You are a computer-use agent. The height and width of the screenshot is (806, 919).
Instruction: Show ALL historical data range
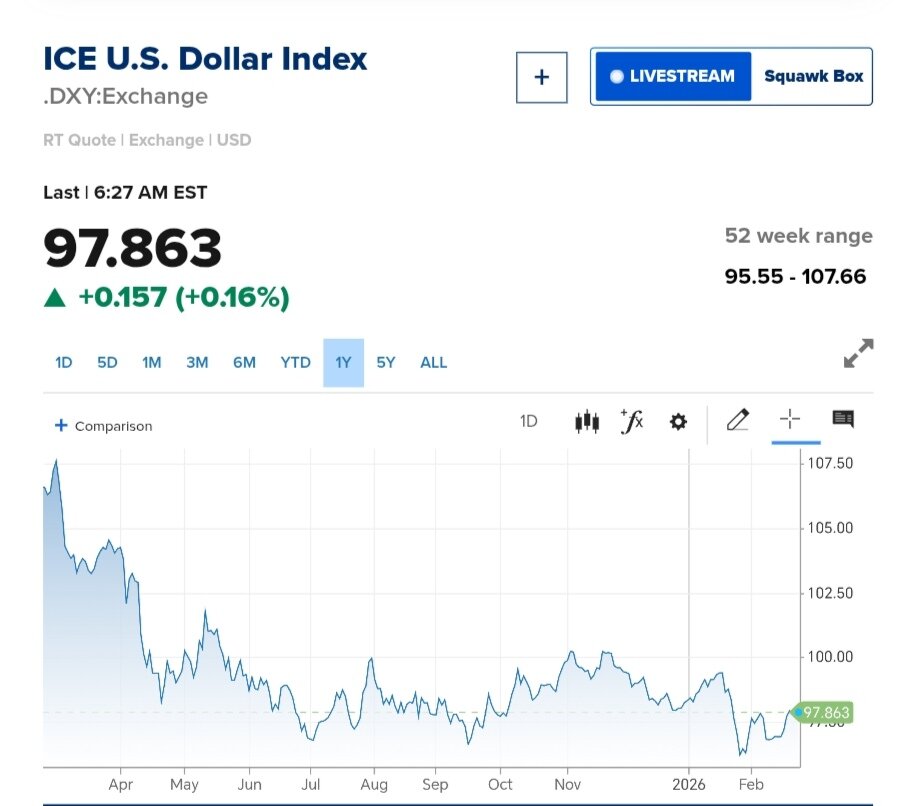pos(434,363)
